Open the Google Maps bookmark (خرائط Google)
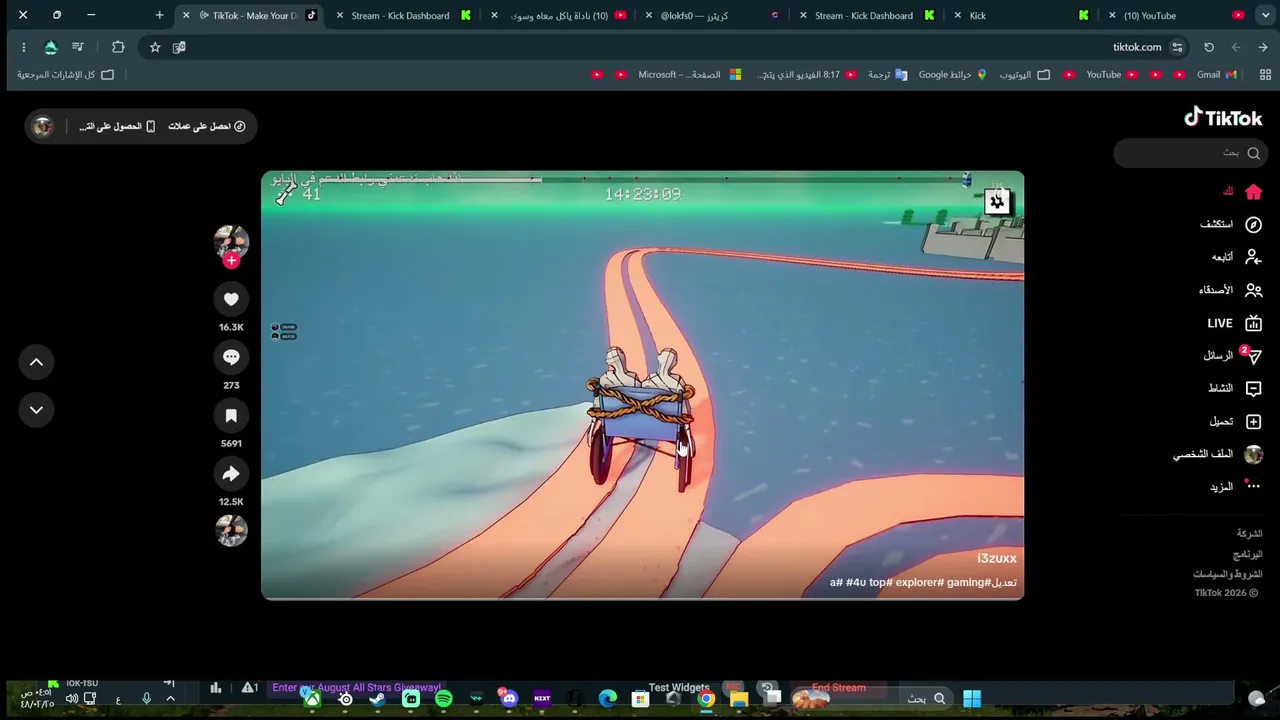 pyautogui.click(x=952, y=75)
